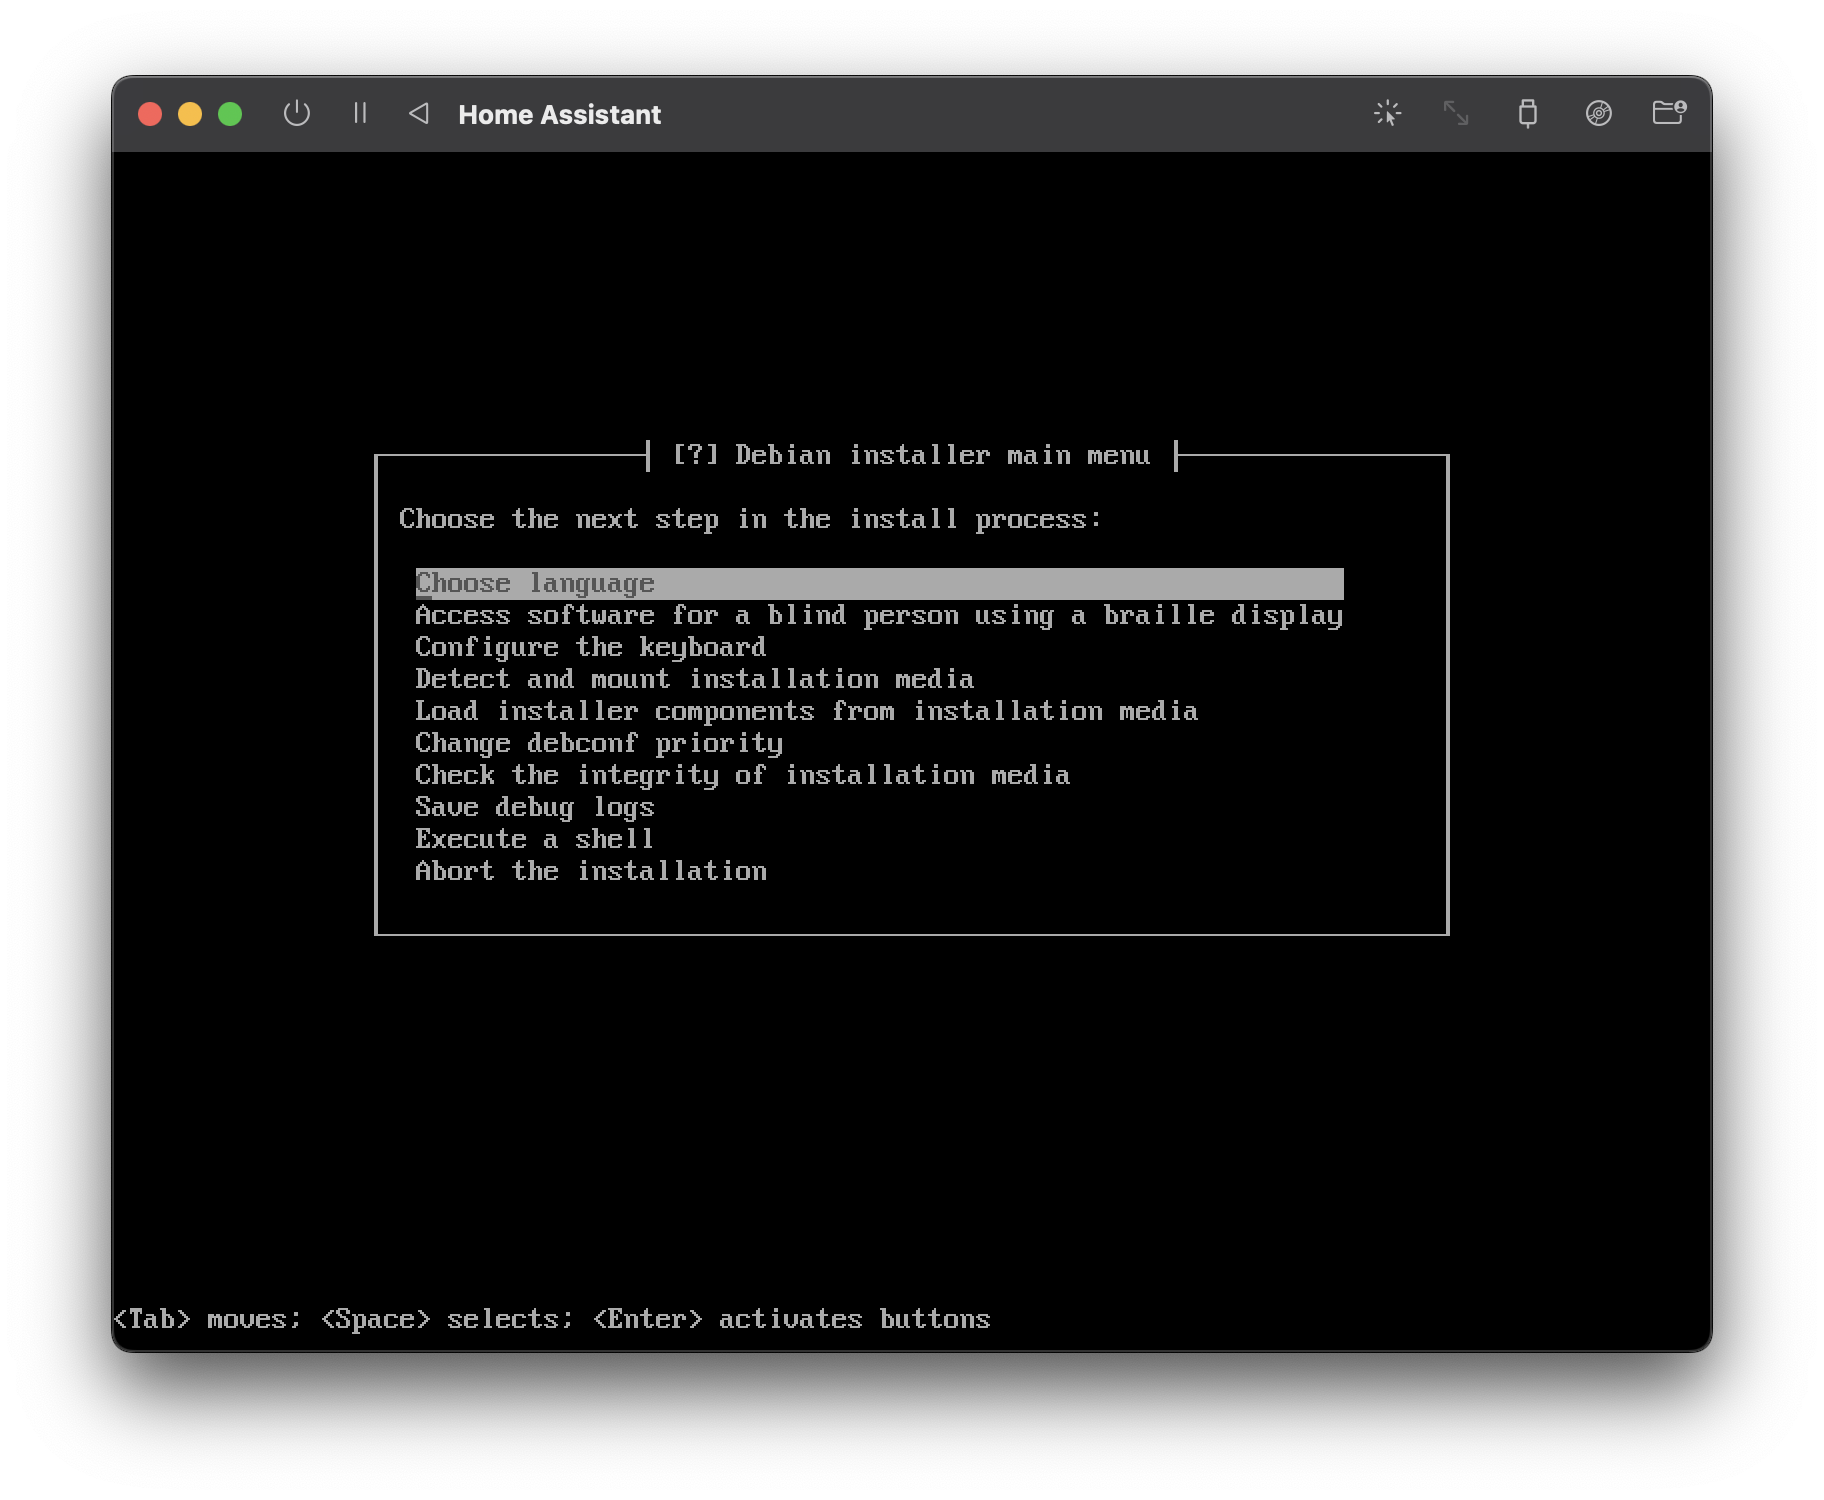Click the green fullscreen window button

coord(230,114)
